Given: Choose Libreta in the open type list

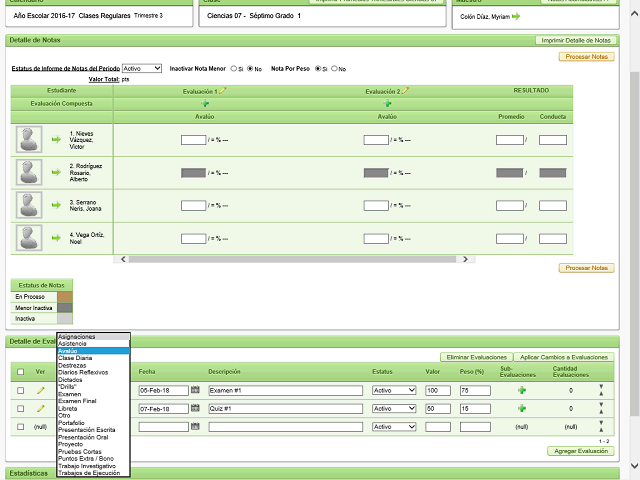Looking at the screenshot, I should (x=93, y=408).
